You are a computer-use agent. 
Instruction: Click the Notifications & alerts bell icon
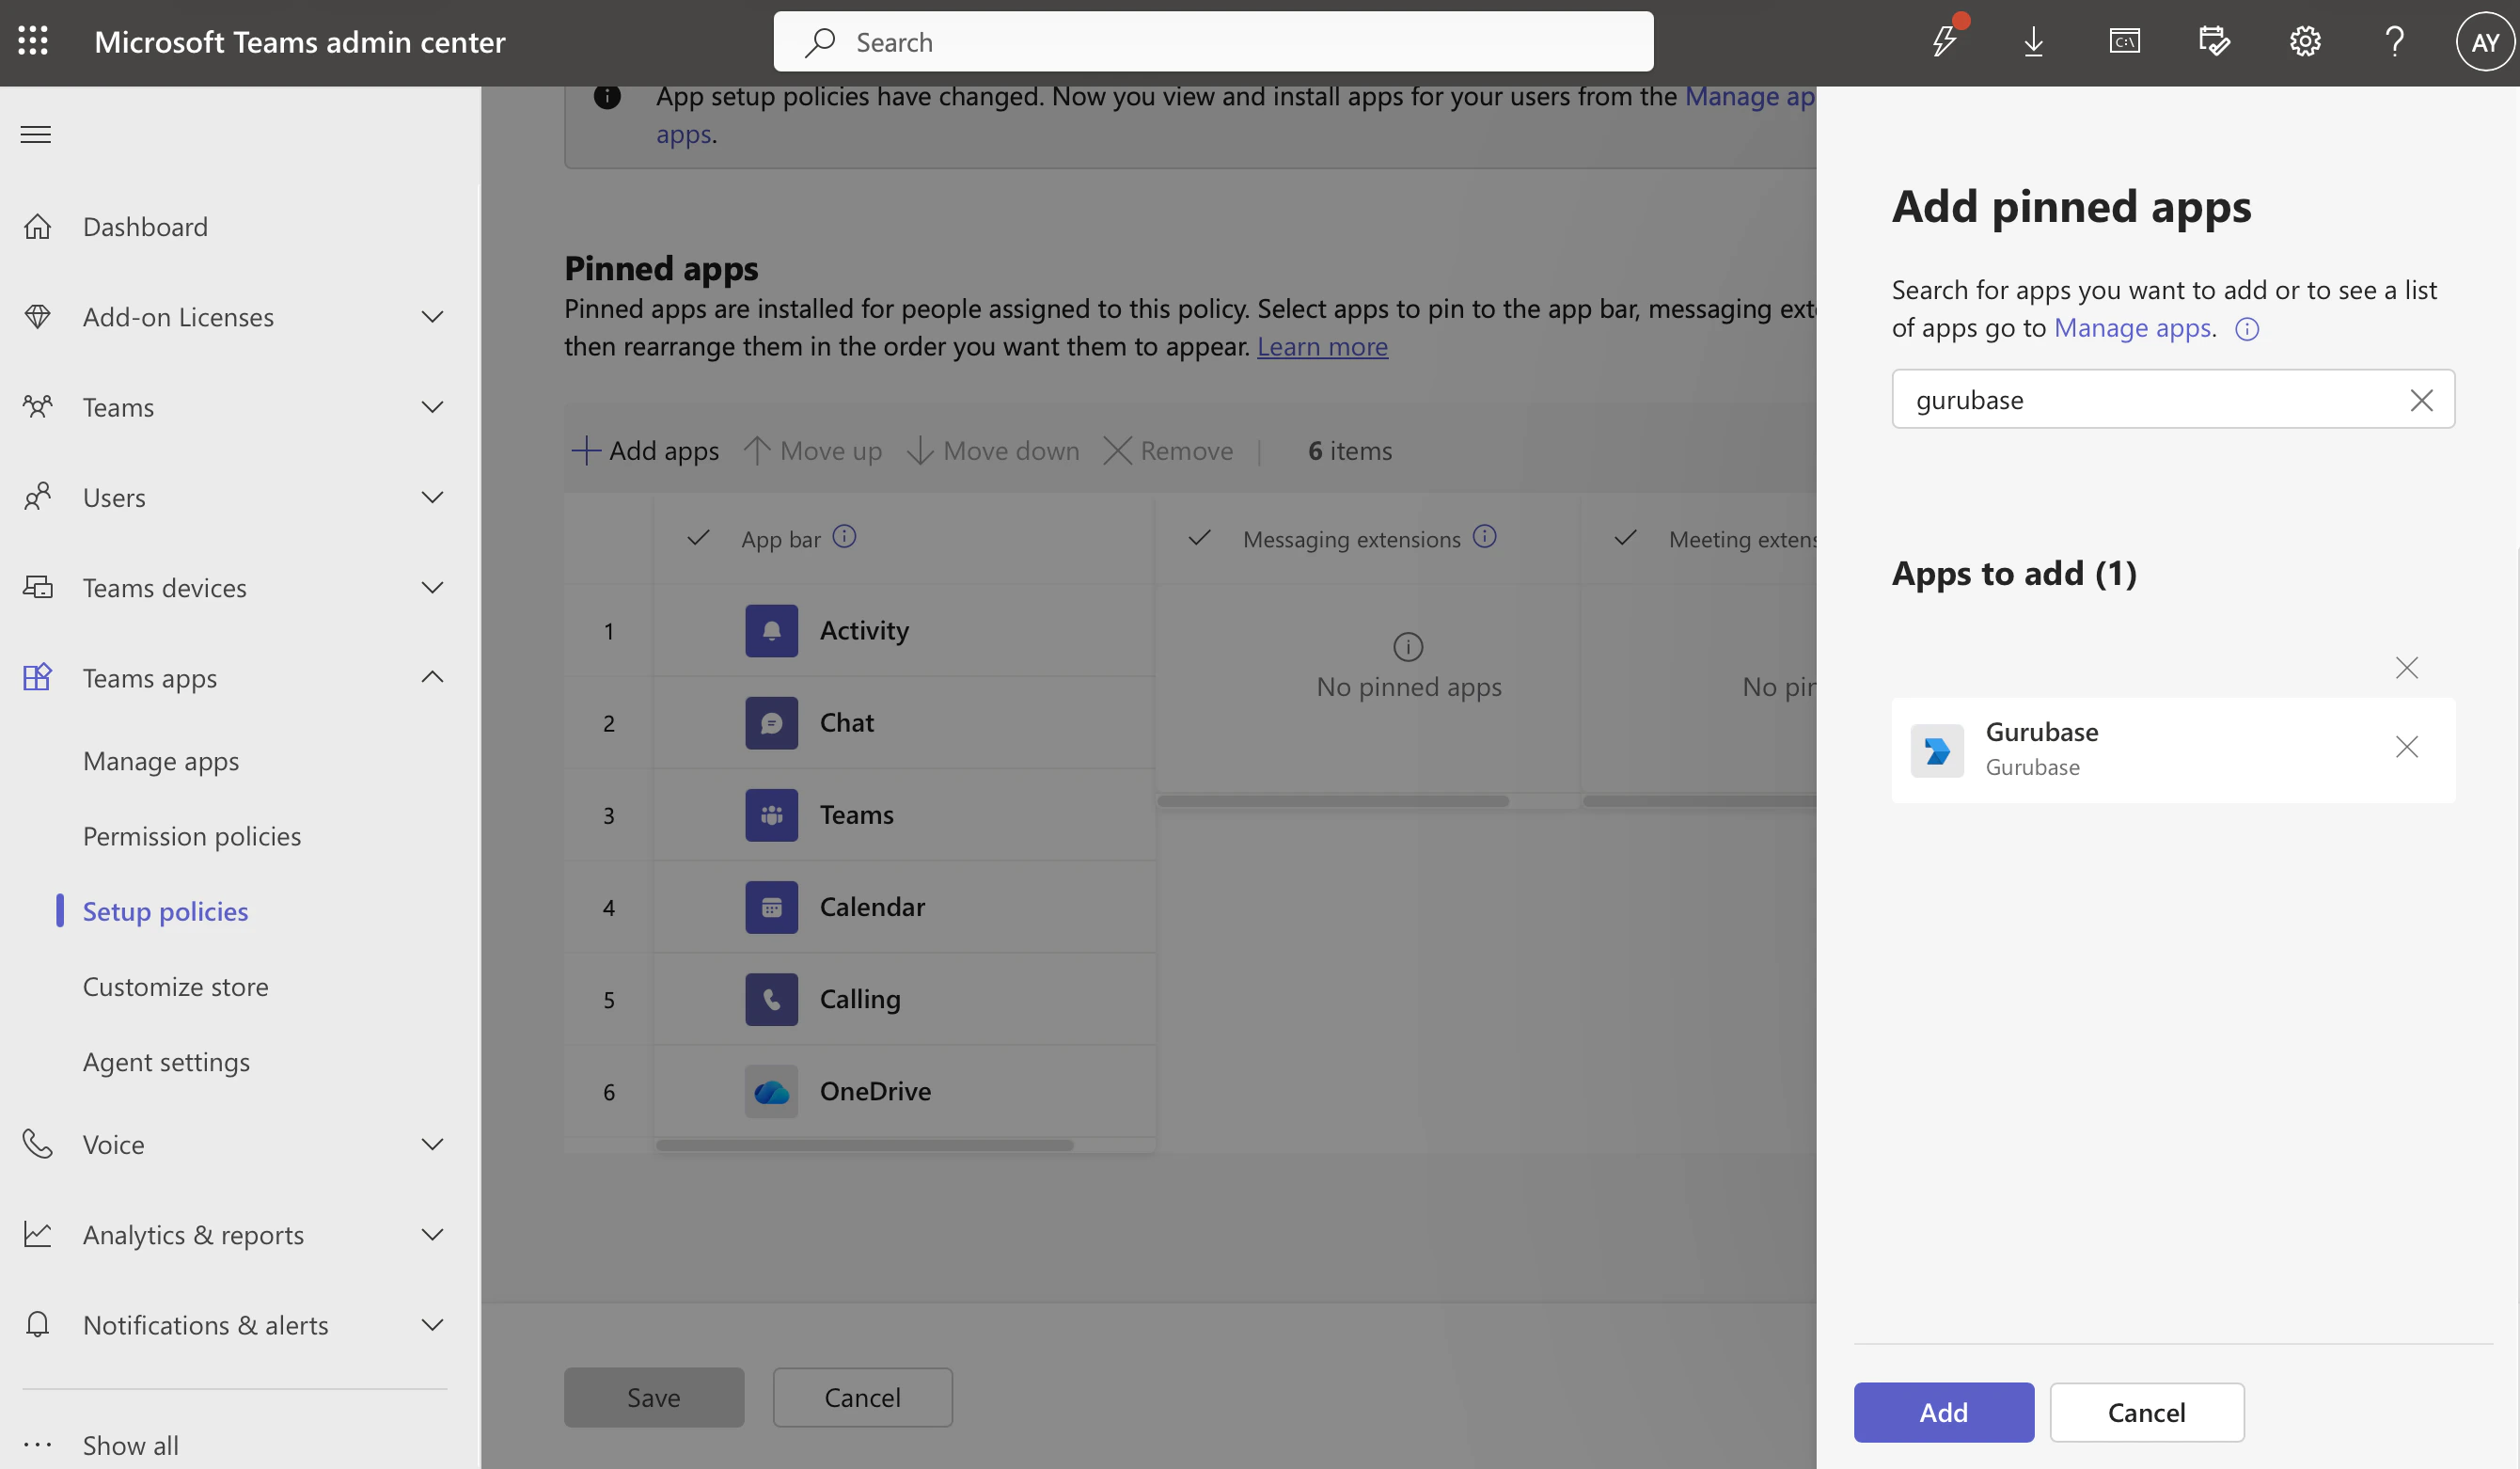37,1324
